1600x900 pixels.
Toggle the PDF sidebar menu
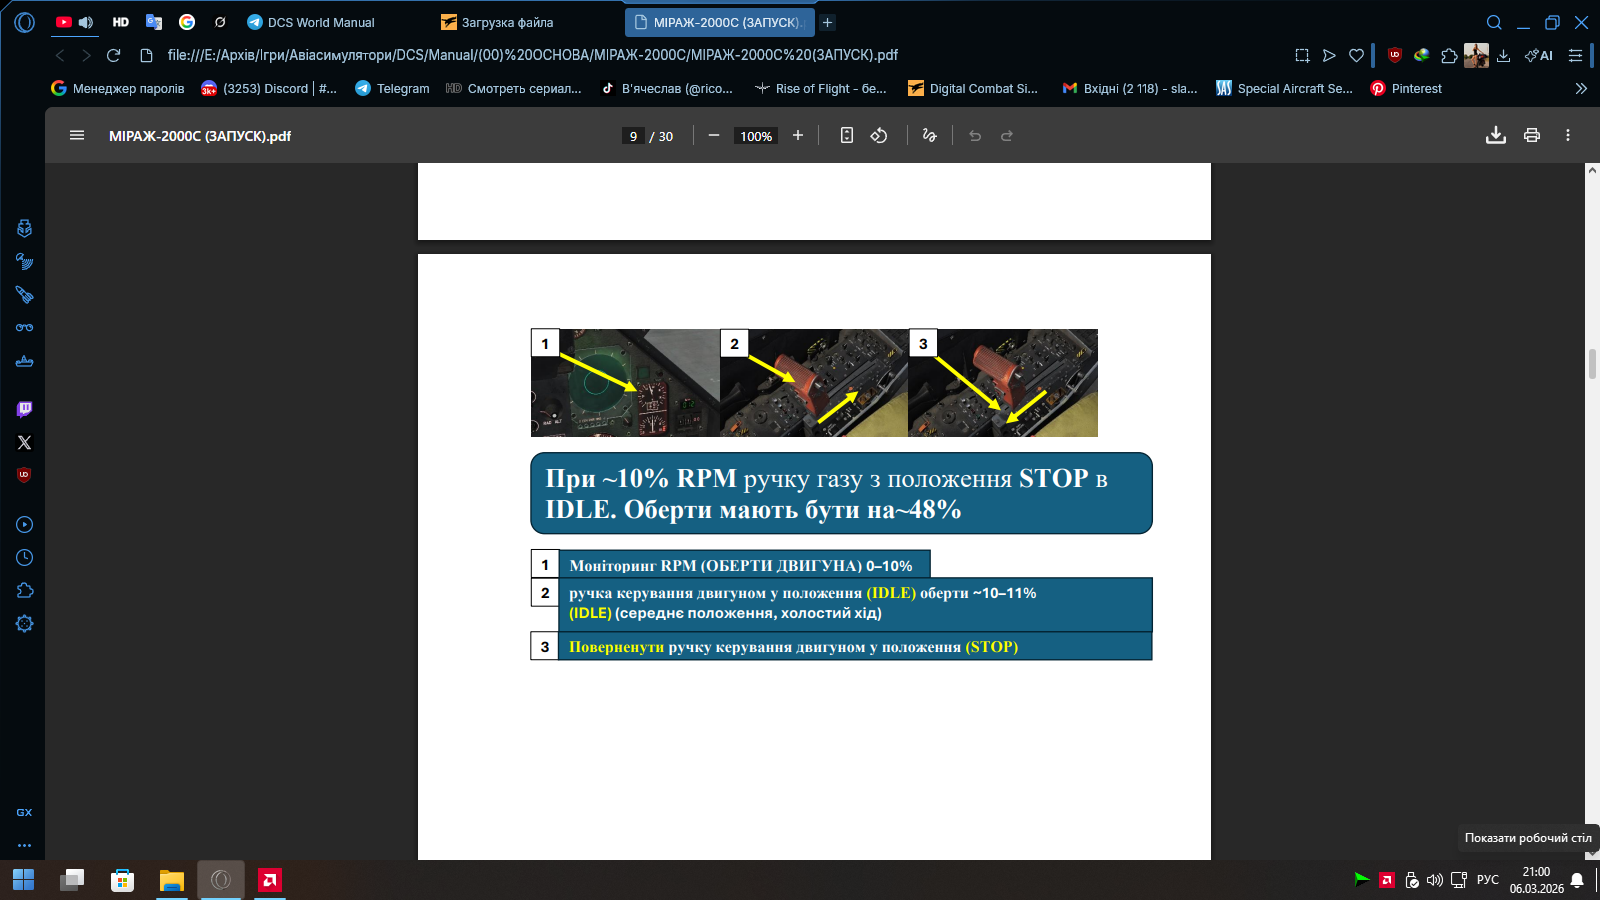pos(77,136)
